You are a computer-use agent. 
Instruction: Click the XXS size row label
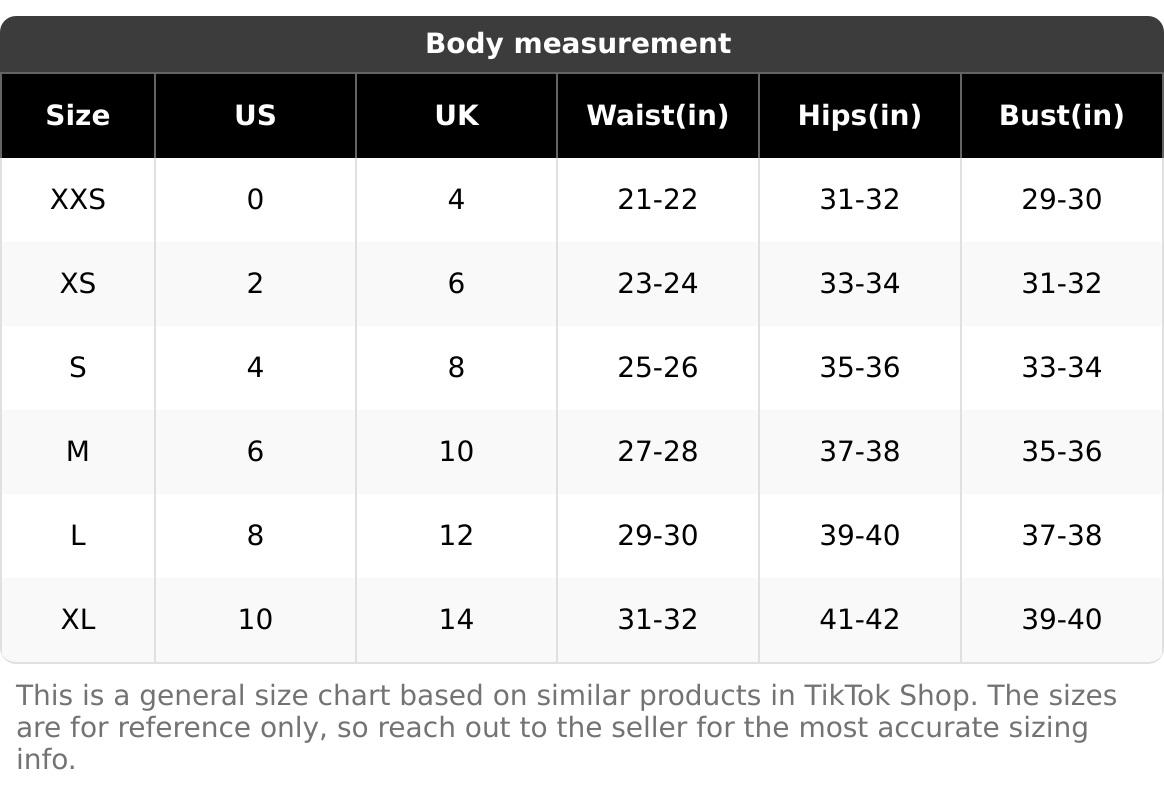[78, 200]
